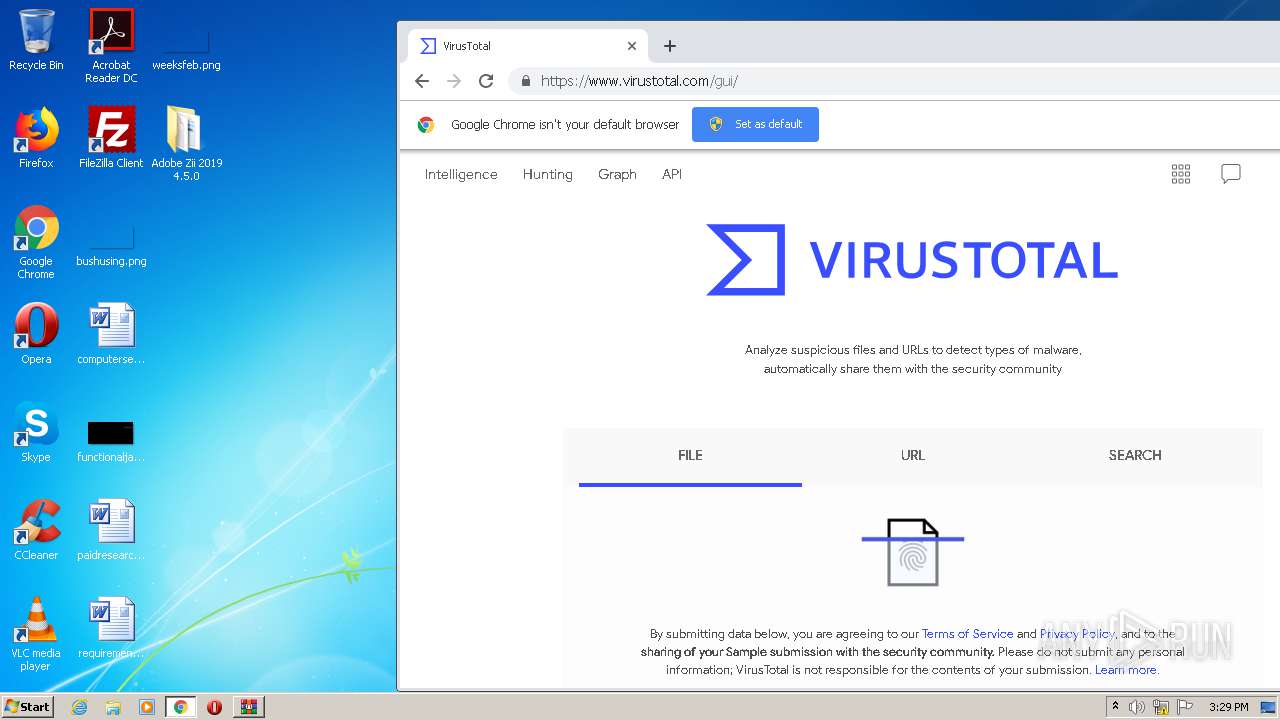
Task: Open a new Chrome tab
Action: coord(670,46)
